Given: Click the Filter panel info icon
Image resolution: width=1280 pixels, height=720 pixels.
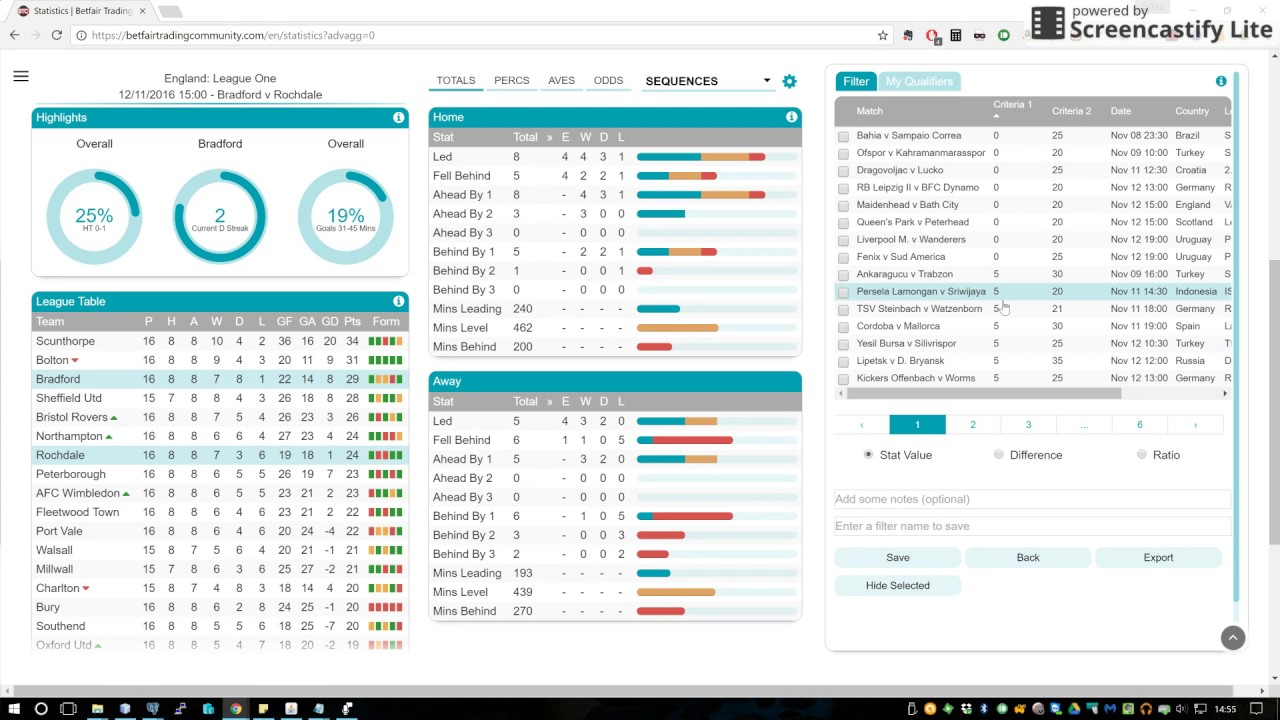Looking at the screenshot, I should [x=1221, y=81].
